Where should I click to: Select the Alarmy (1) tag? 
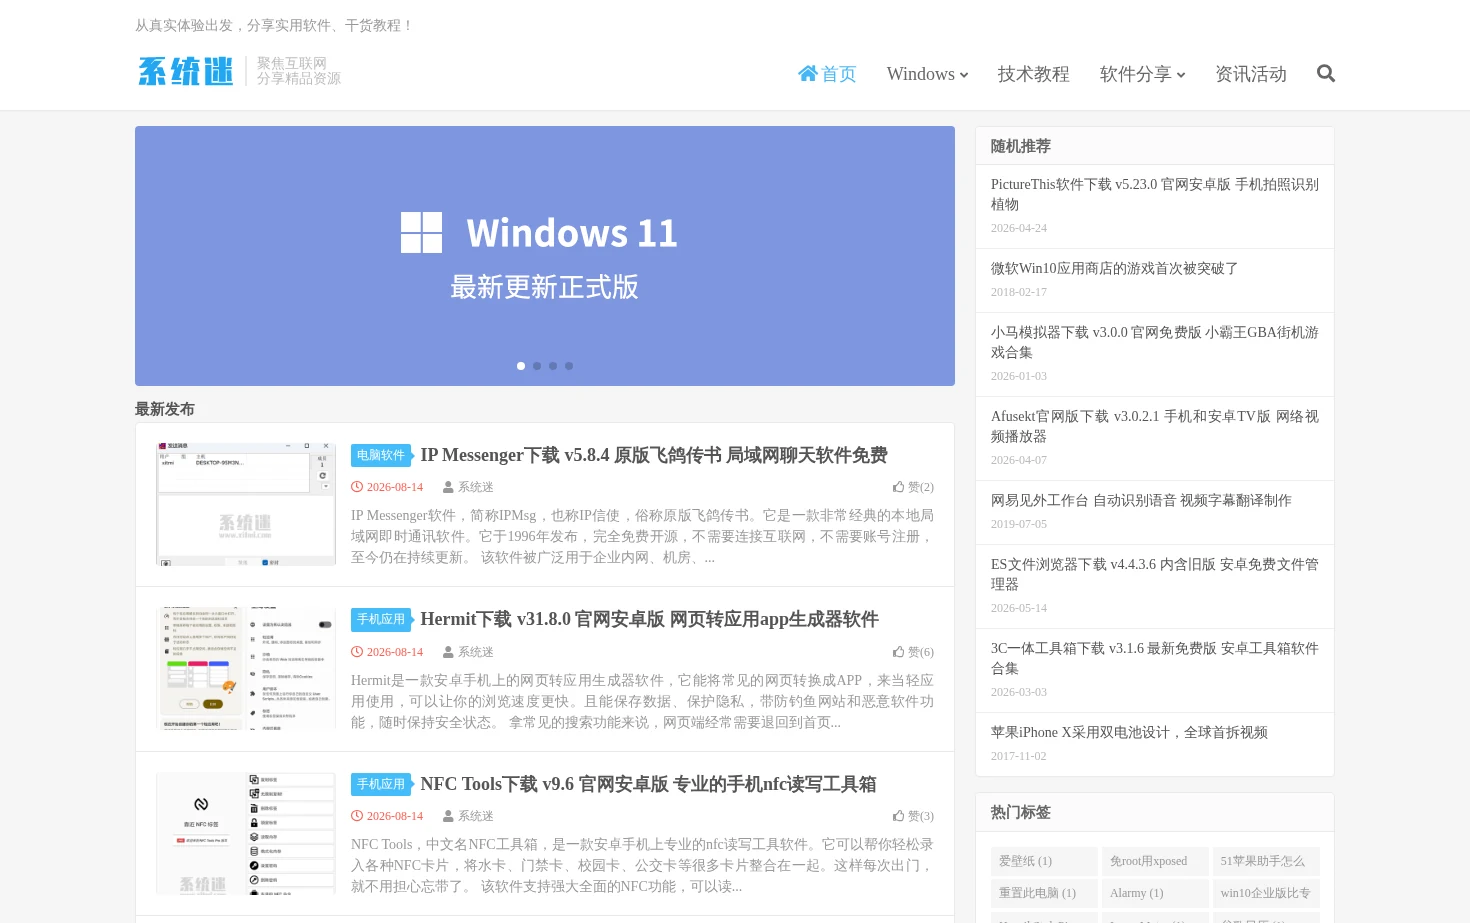pos(1155,893)
